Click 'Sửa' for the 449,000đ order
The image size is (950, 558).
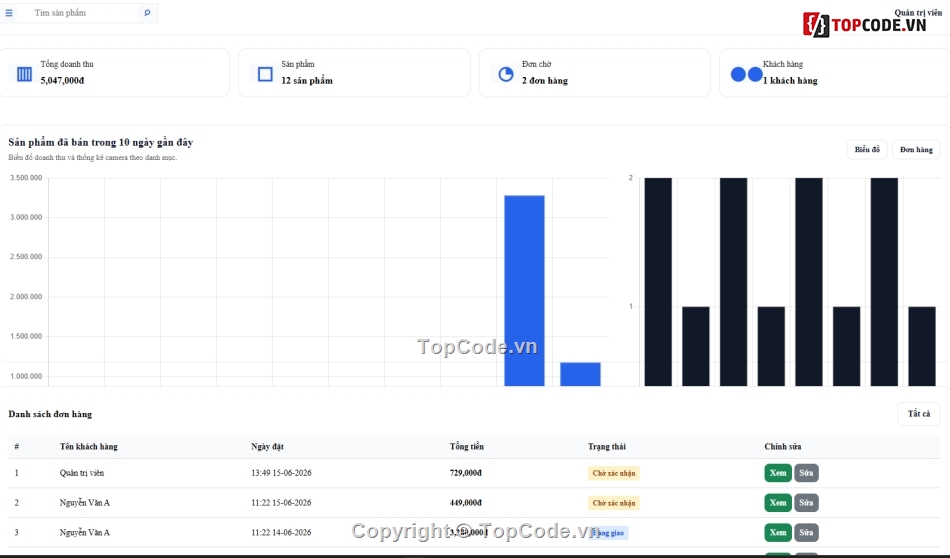click(806, 502)
